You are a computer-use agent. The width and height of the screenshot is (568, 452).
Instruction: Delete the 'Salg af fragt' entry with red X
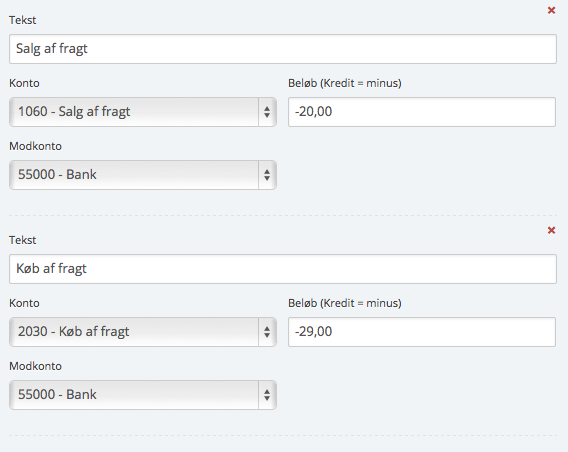click(x=551, y=11)
